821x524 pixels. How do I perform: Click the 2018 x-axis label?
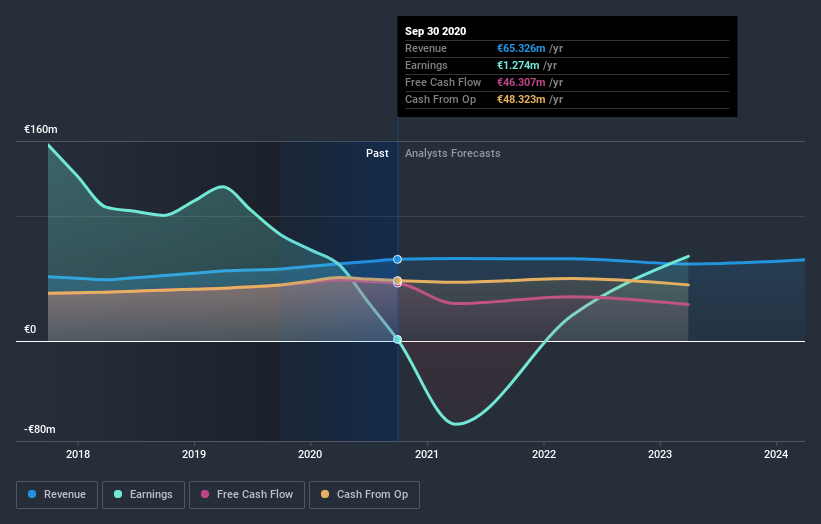click(78, 454)
